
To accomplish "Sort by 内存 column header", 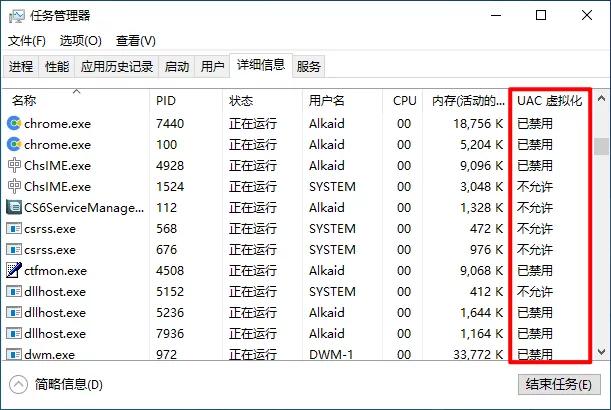I will (x=468, y=101).
